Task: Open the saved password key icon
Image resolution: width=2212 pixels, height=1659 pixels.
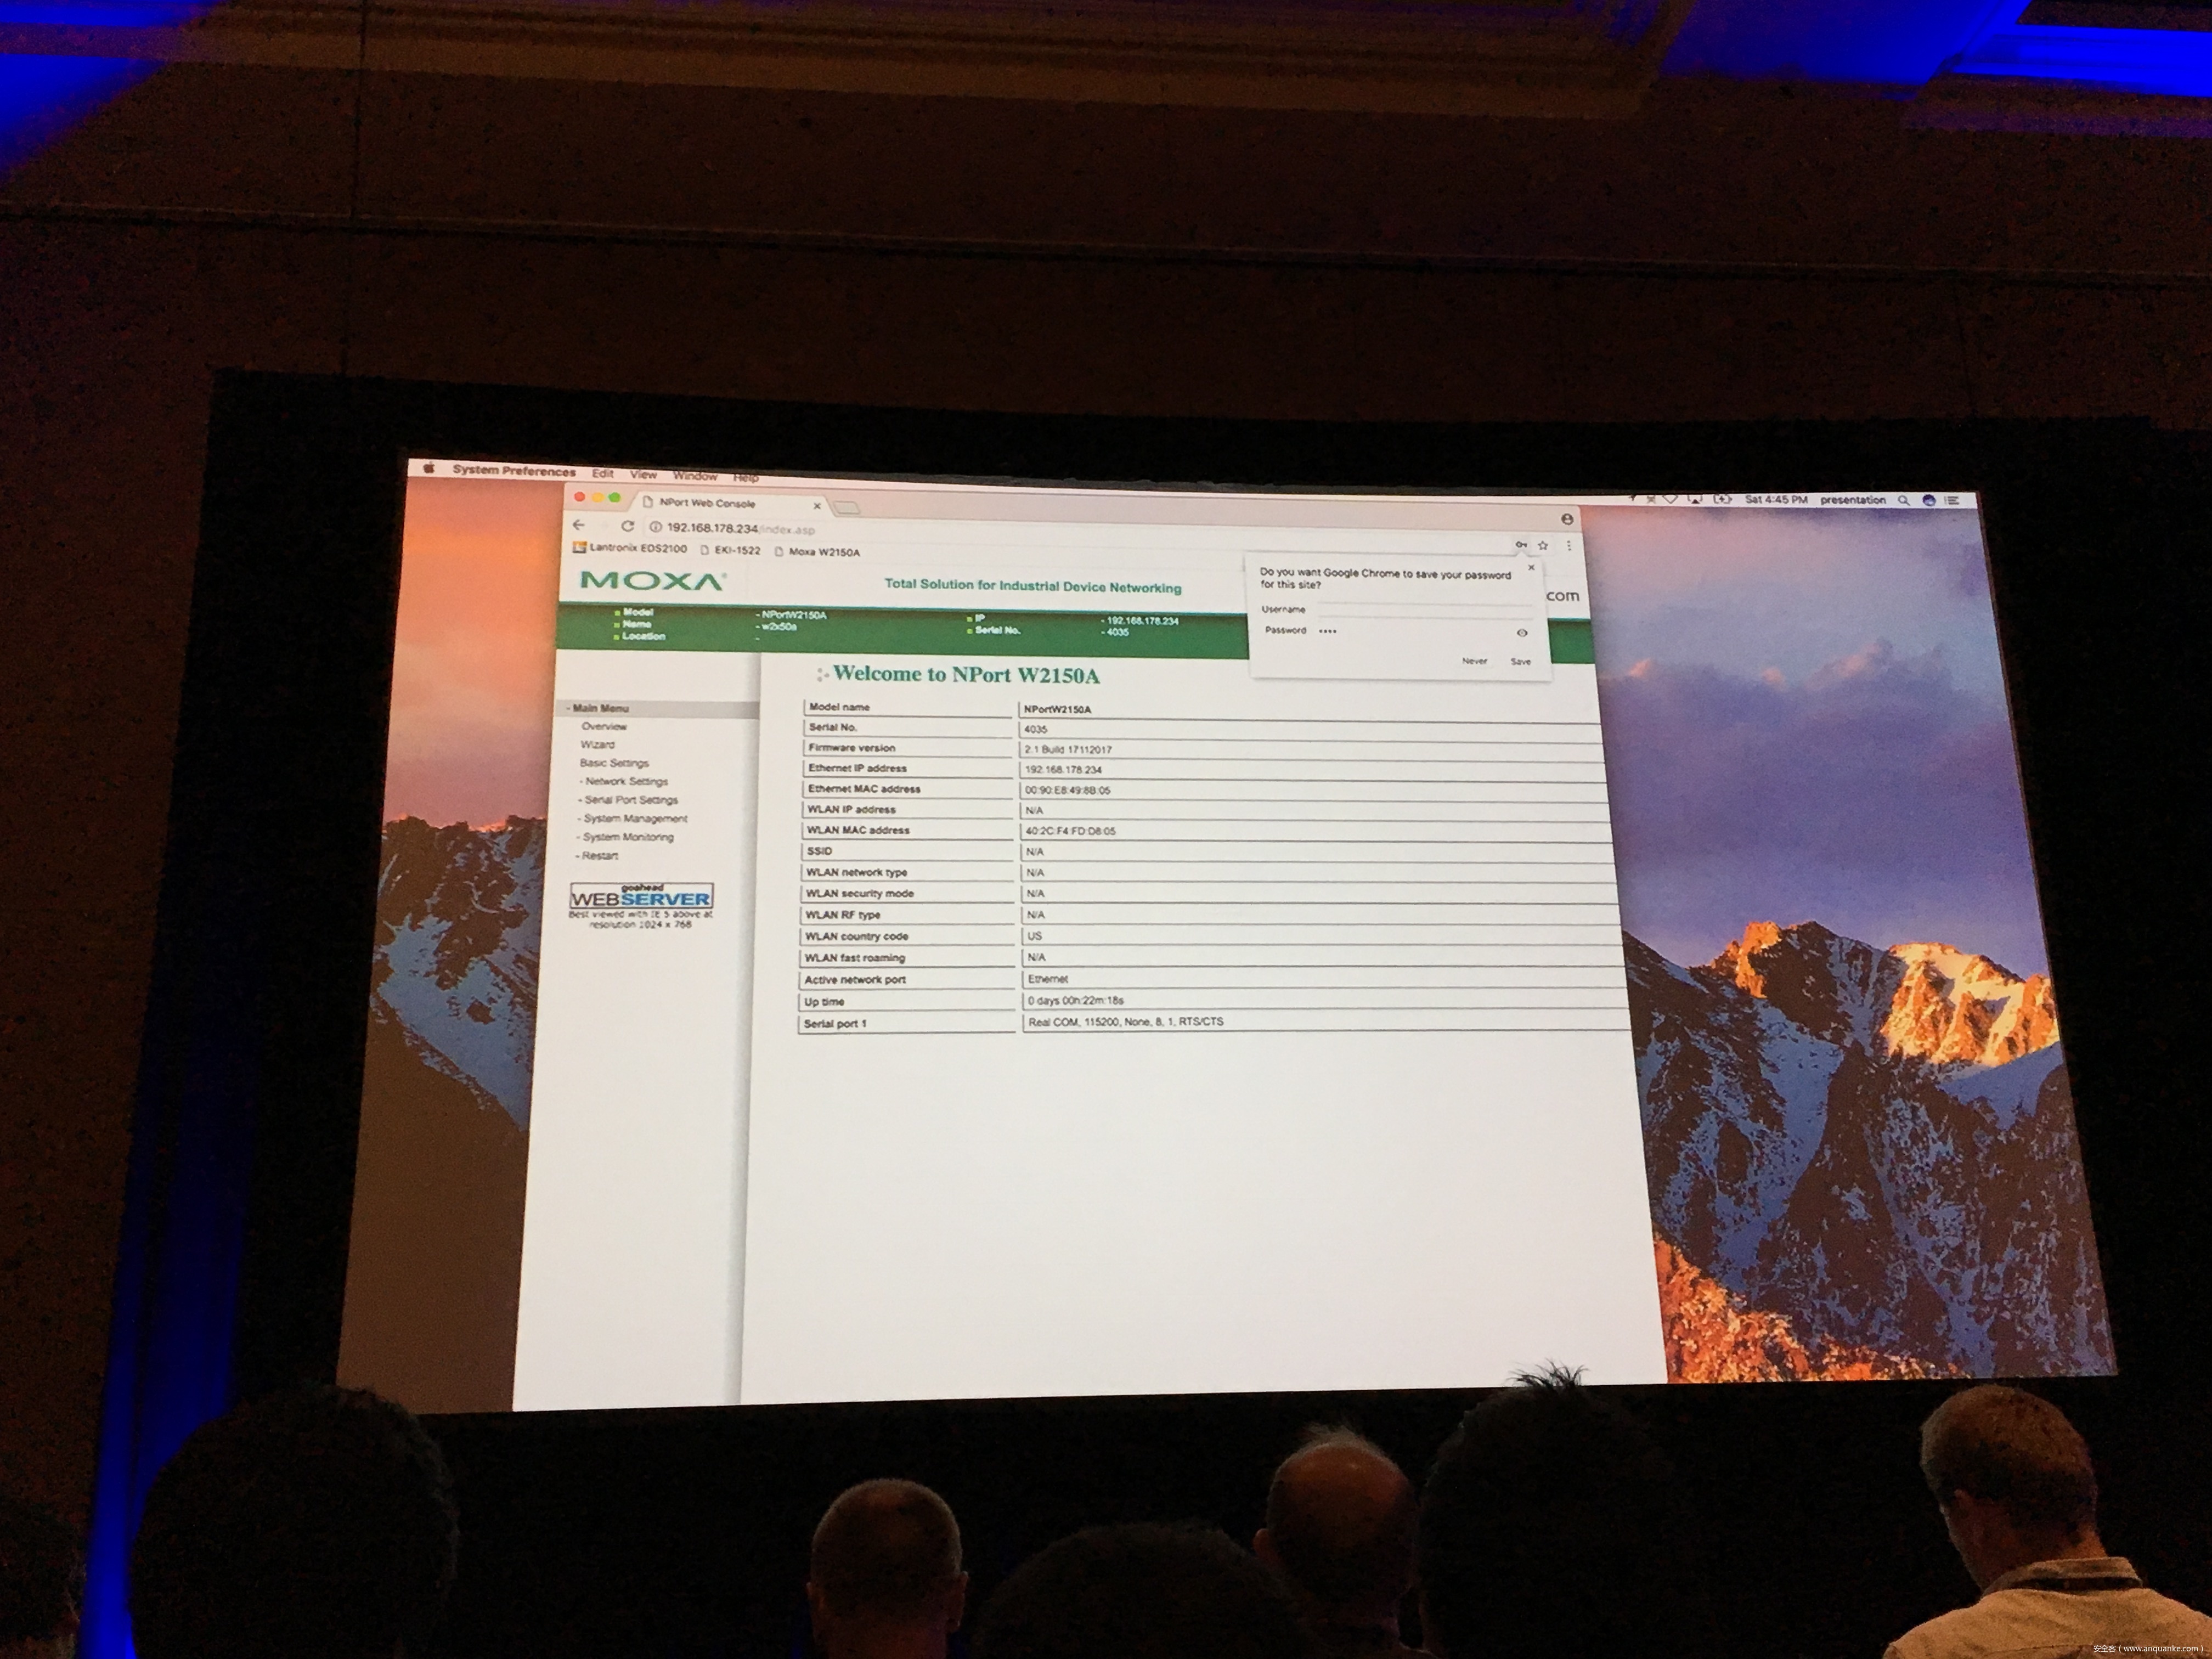Action: click(1520, 545)
